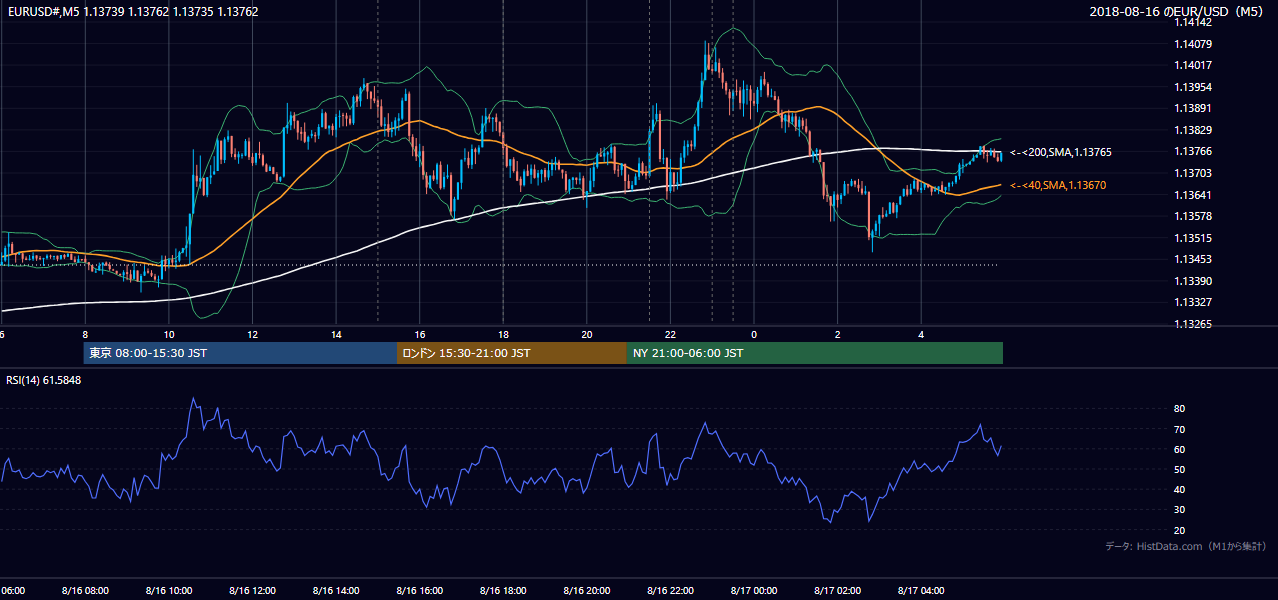Click price axis value 1.14142
Screen dimensions: 1278x600
click(x=1193, y=22)
